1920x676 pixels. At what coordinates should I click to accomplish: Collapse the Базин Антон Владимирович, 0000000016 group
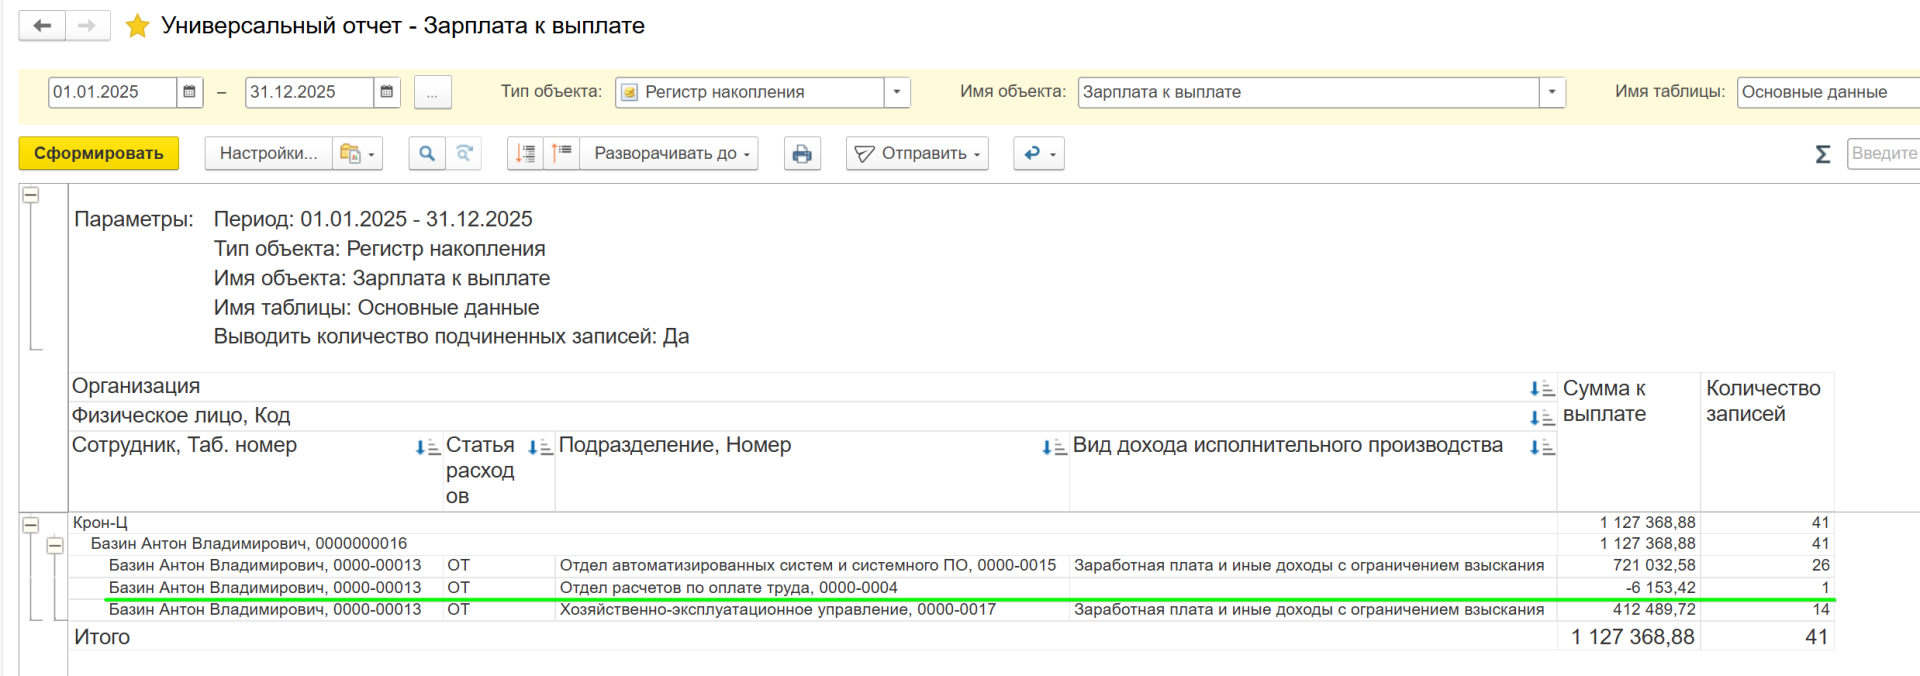(x=55, y=545)
